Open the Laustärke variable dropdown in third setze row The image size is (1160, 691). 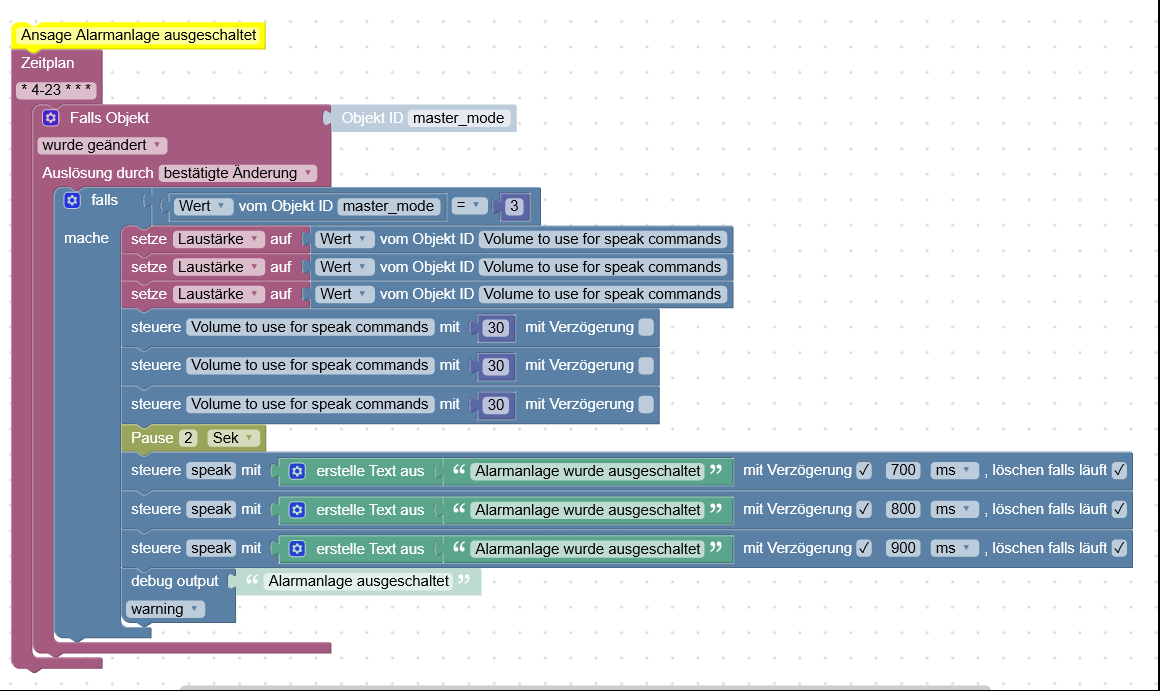pos(218,294)
